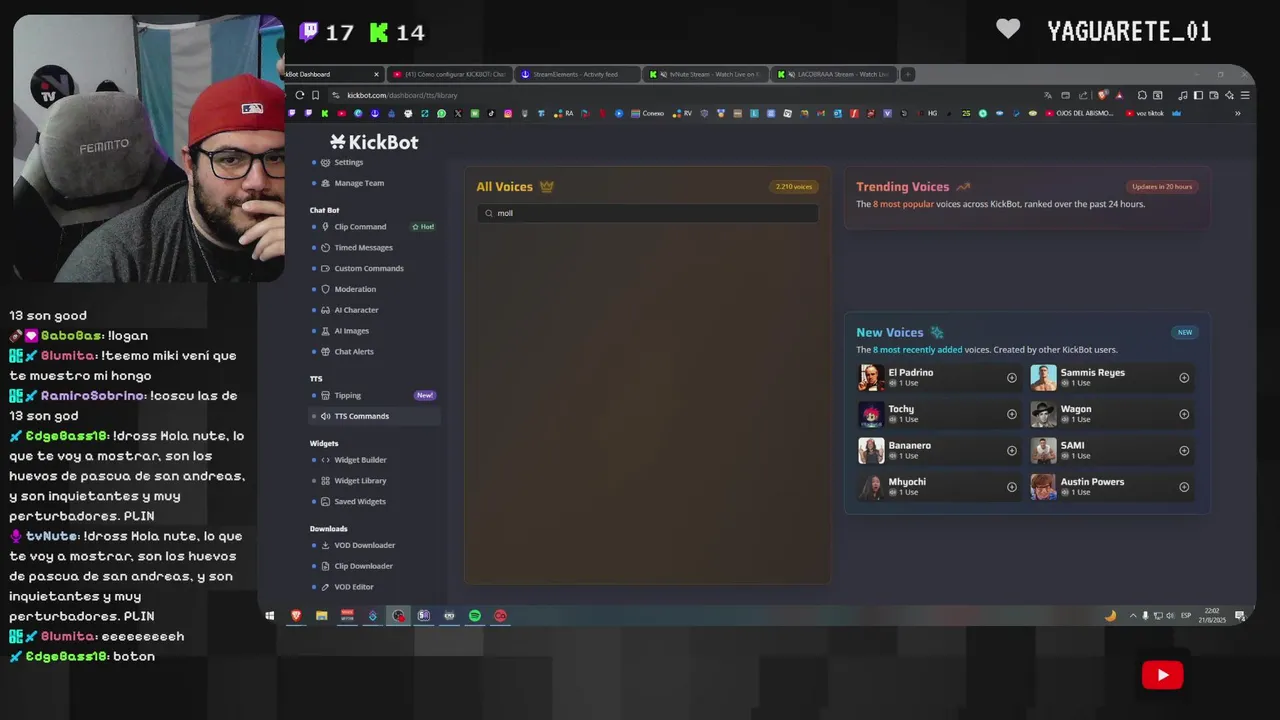Click the Trending Voices heading
Image resolution: width=1280 pixels, height=720 pixels.
902,187
